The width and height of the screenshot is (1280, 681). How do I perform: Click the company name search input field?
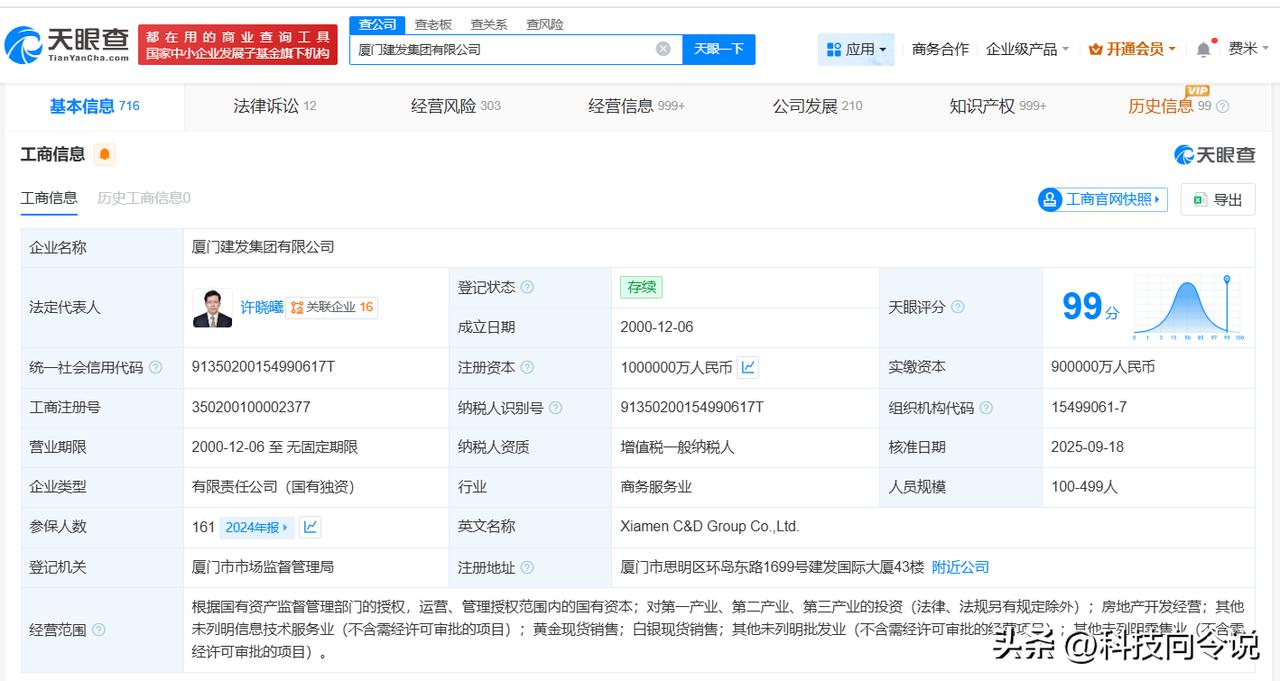[x=500, y=49]
